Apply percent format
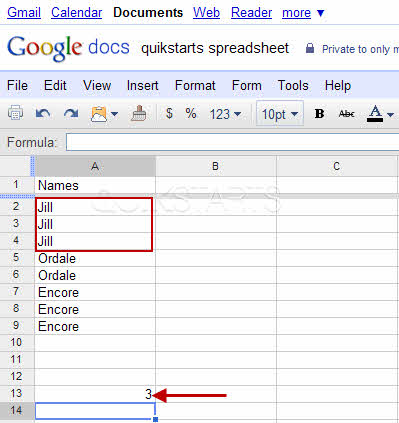The width and height of the screenshot is (399, 423). tap(191, 114)
